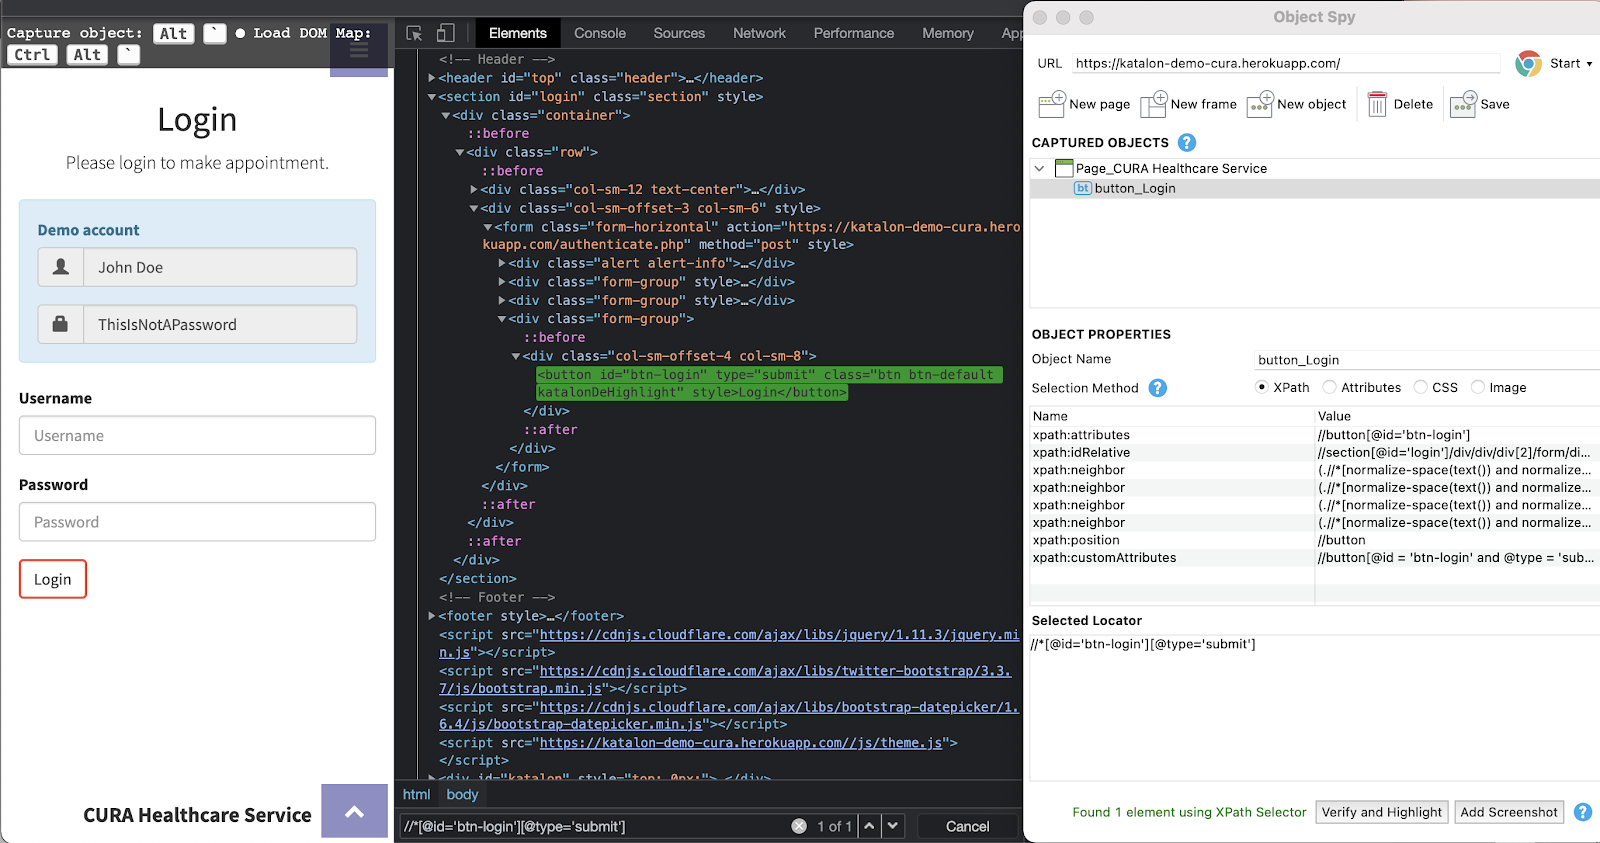
Task: Click the Verify and Highlight button
Action: coord(1382,812)
